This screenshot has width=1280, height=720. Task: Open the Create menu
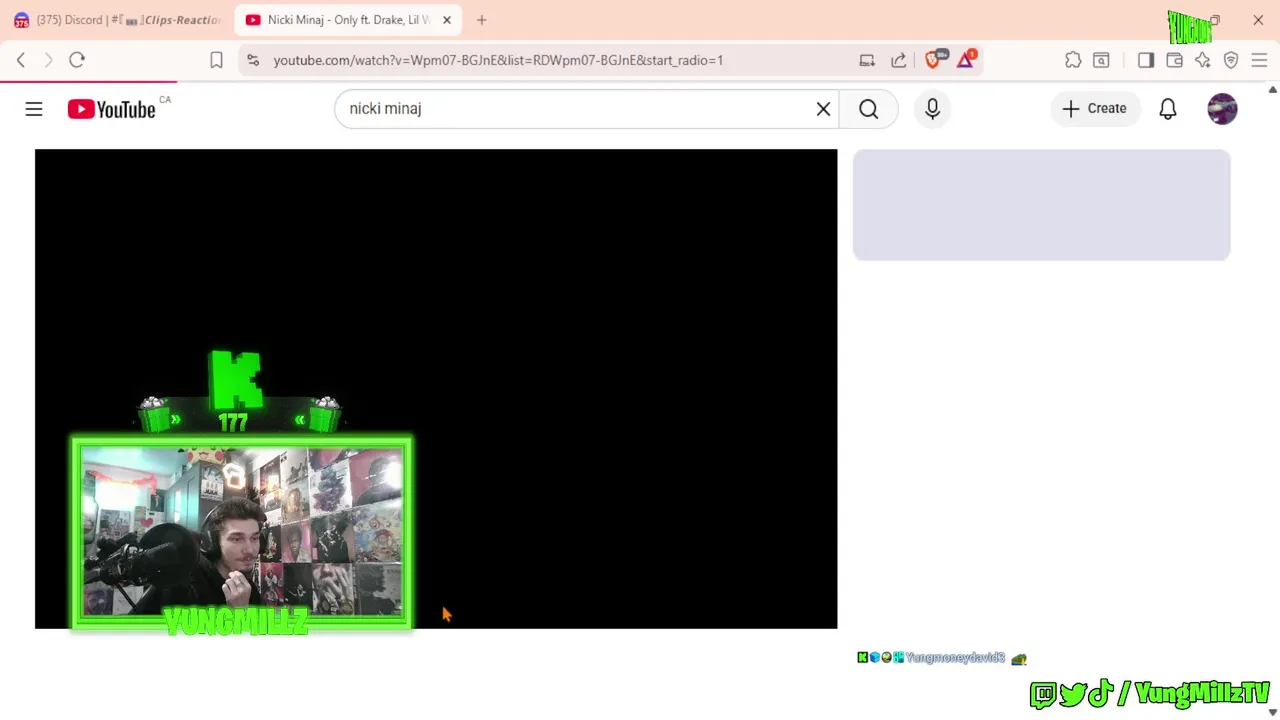coord(1095,108)
